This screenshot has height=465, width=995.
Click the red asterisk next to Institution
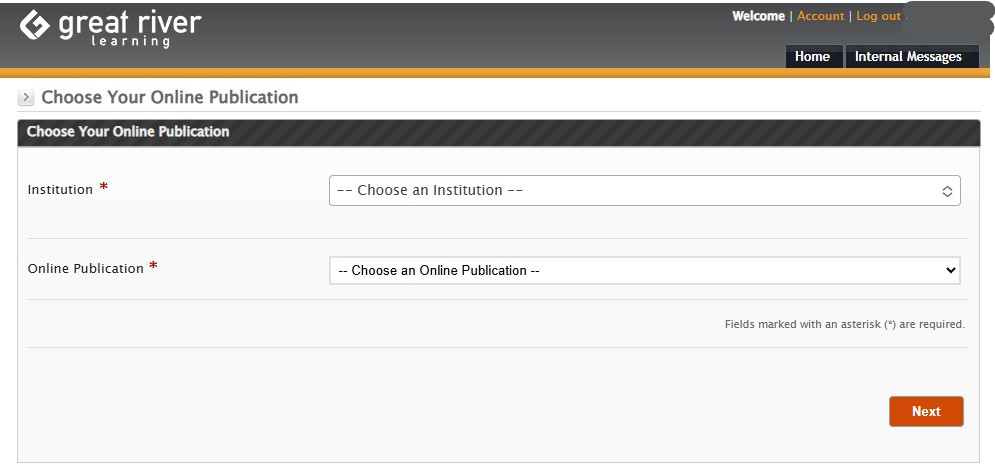click(103, 187)
